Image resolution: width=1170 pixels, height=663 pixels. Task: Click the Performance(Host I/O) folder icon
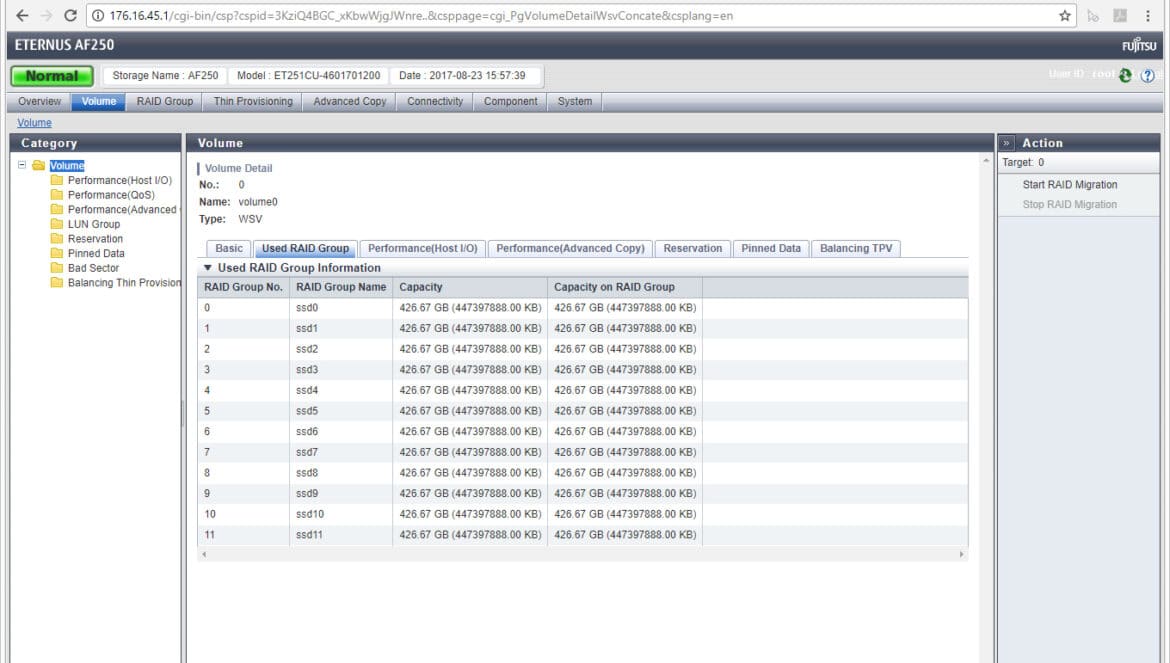point(57,180)
